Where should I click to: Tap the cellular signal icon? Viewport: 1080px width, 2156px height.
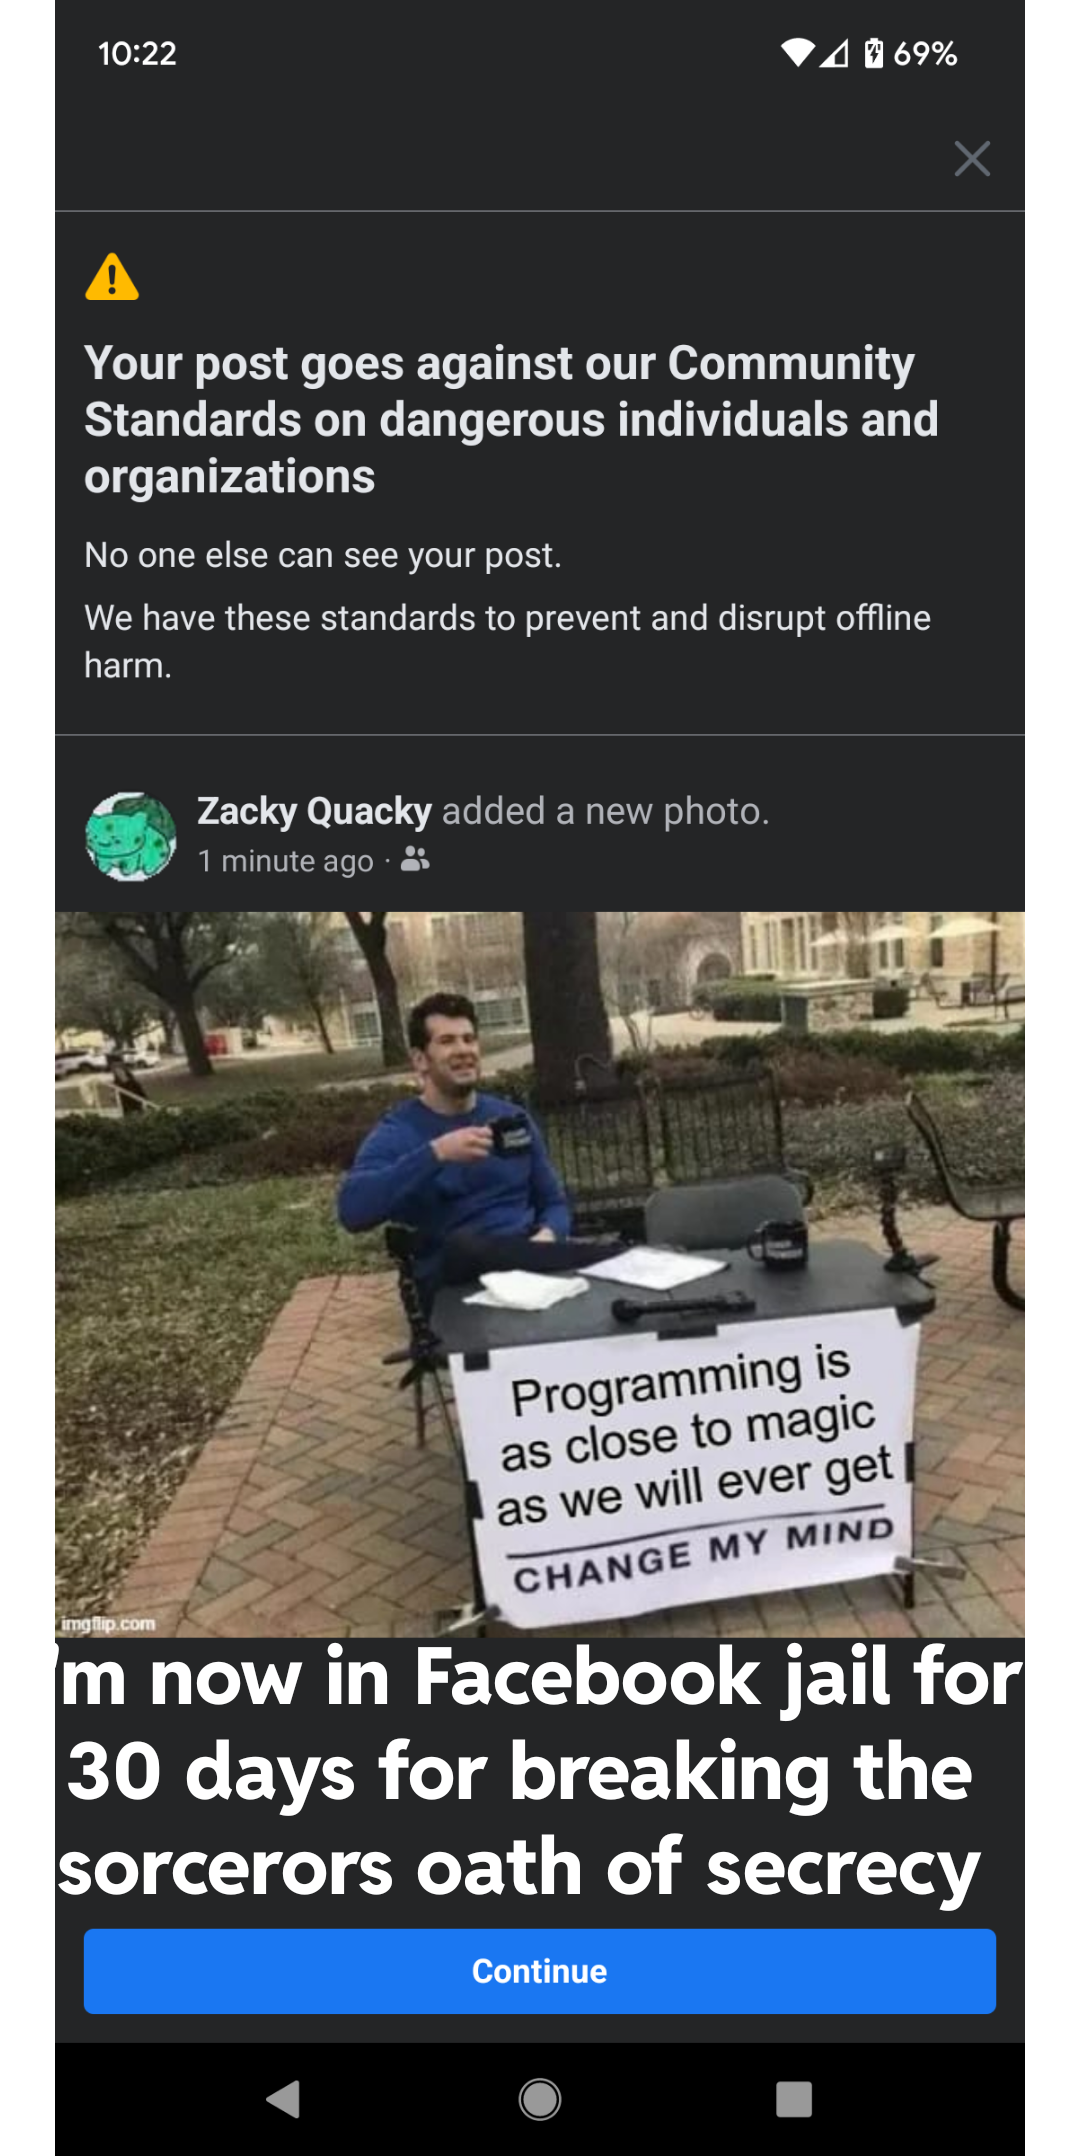pyautogui.click(x=834, y=53)
